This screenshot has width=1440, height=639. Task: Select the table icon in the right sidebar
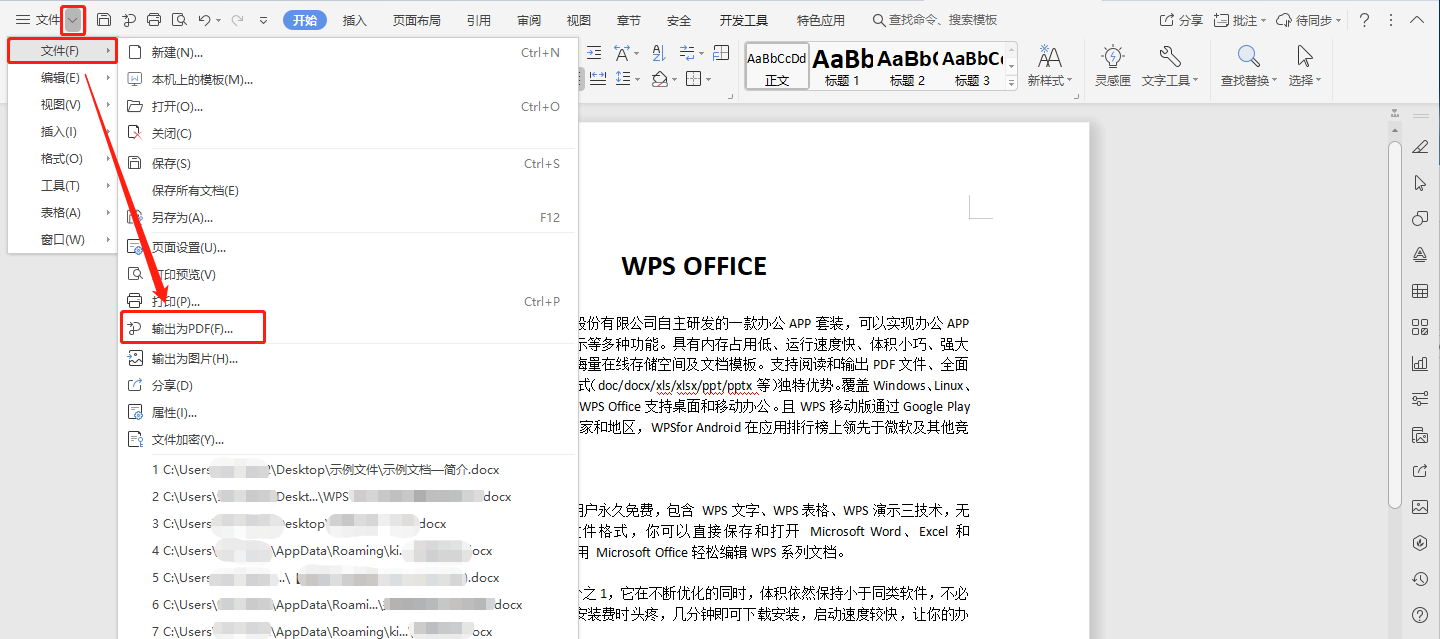tap(1421, 290)
